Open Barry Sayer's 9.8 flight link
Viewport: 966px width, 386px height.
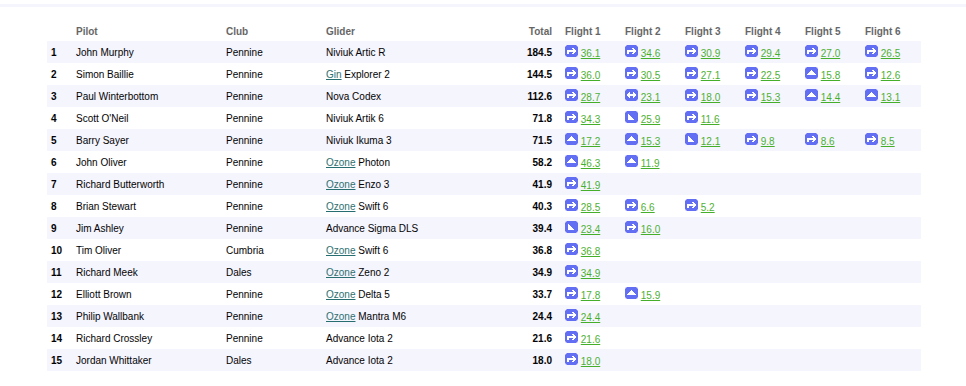pos(768,142)
